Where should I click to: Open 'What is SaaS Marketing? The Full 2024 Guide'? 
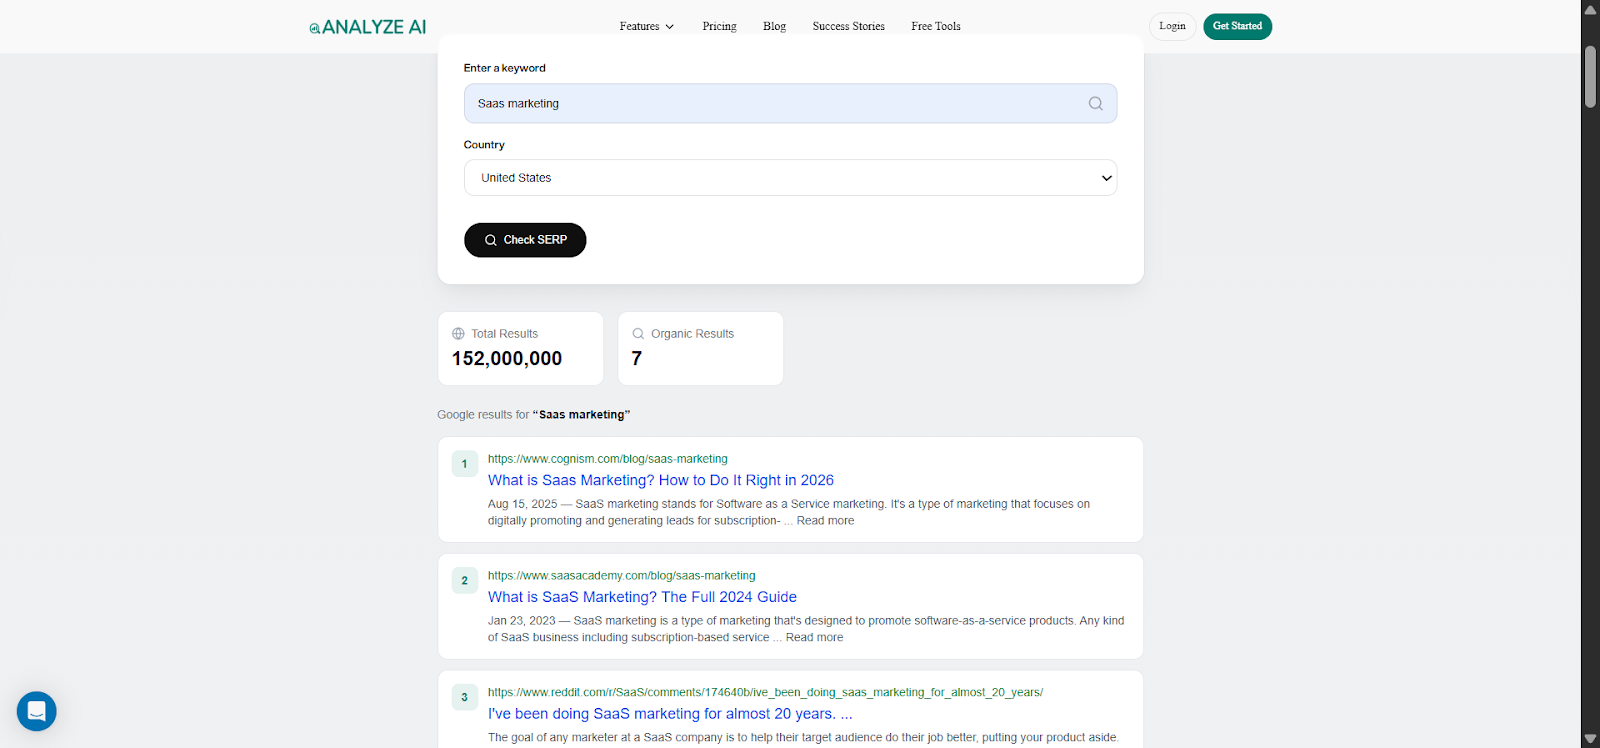click(642, 598)
